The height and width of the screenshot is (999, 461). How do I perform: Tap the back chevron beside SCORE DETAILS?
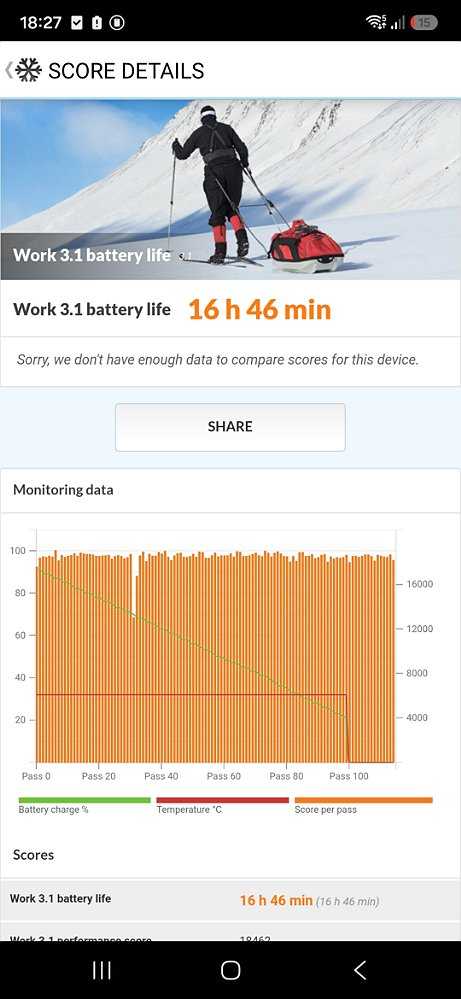coord(8,70)
